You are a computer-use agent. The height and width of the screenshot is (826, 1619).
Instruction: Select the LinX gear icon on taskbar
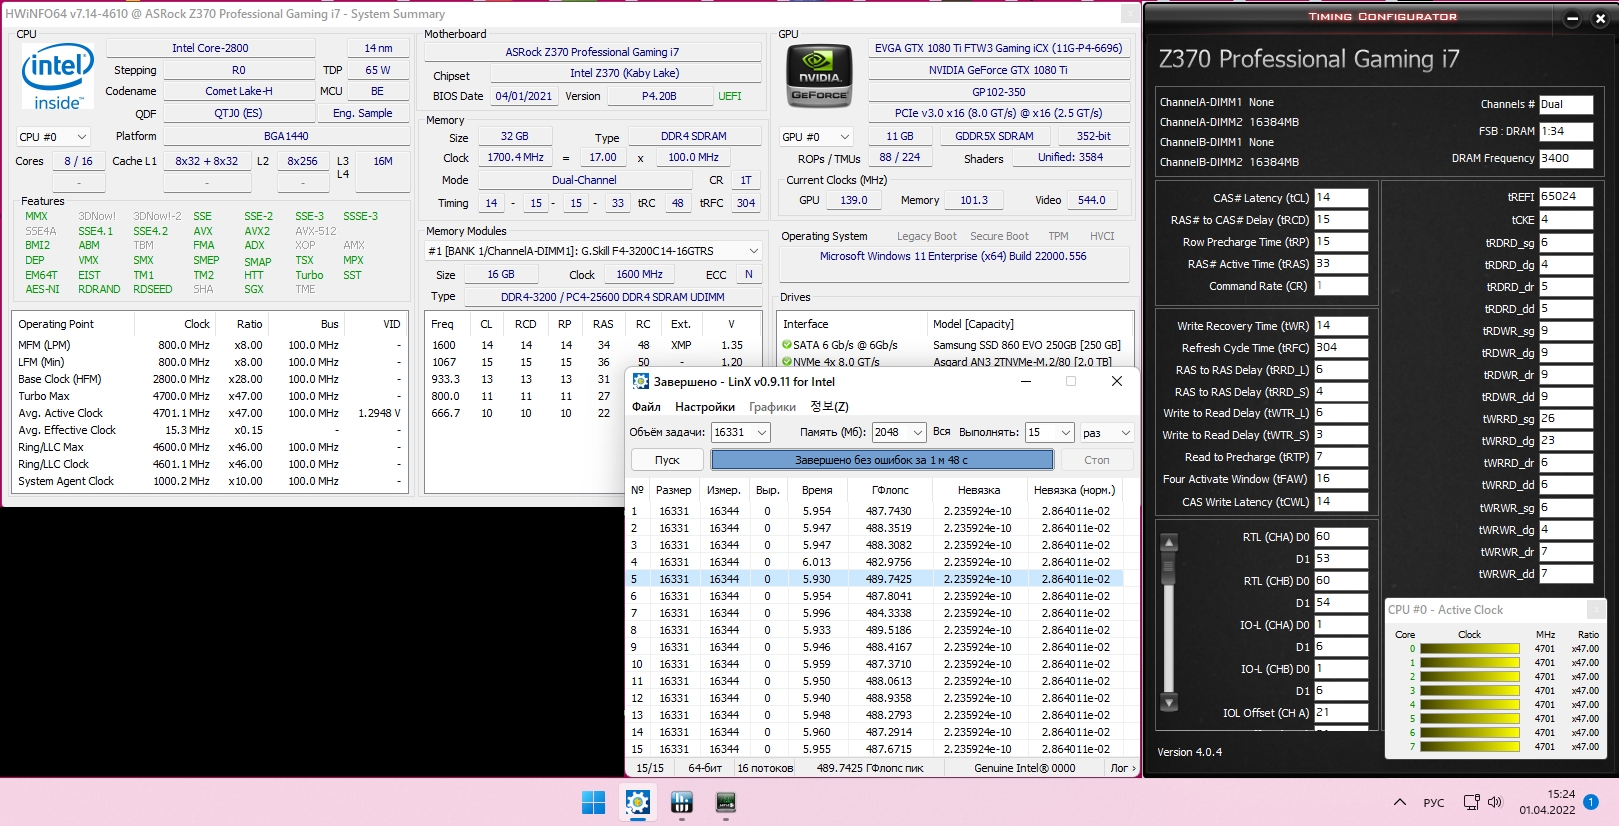click(637, 802)
